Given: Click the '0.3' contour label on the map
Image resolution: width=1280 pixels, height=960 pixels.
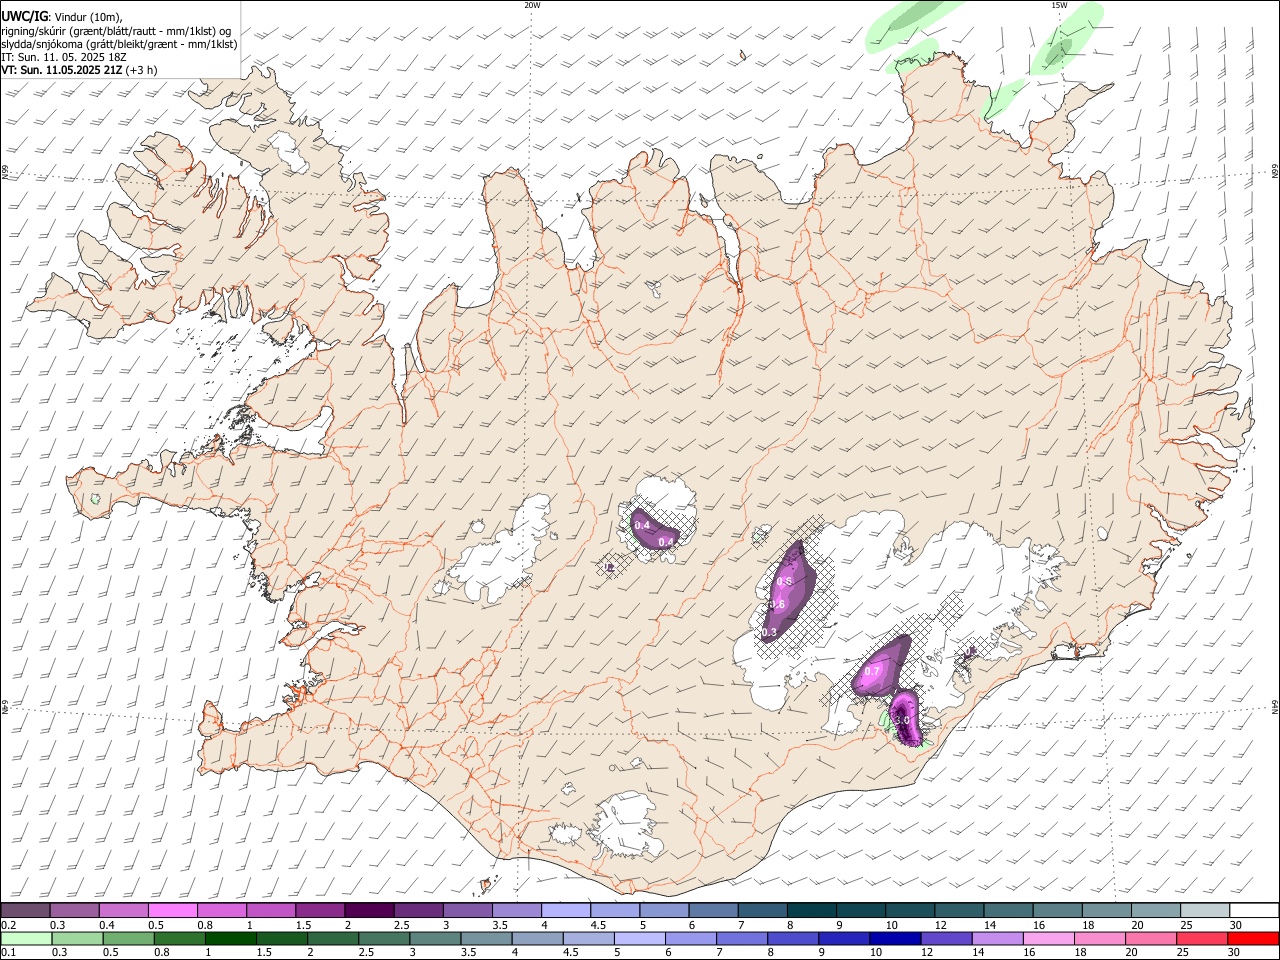Looking at the screenshot, I should [769, 632].
